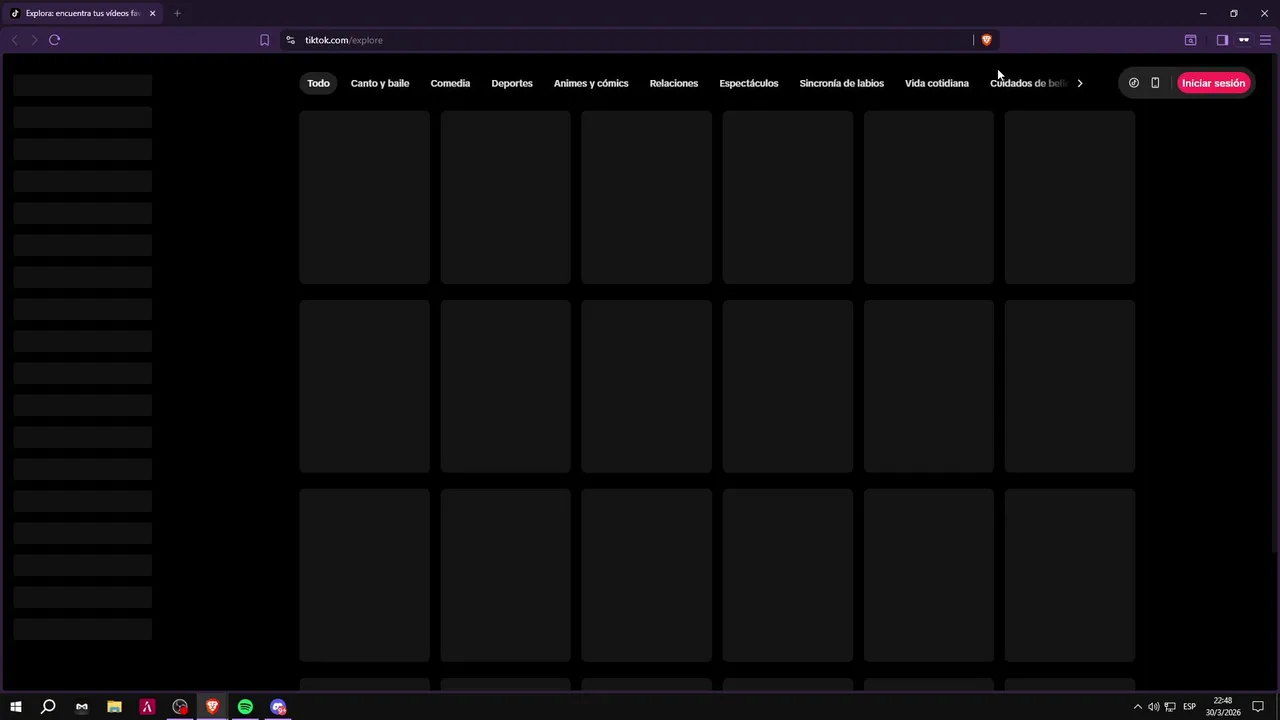
Task: Go back using the back arrow
Action: point(14,40)
